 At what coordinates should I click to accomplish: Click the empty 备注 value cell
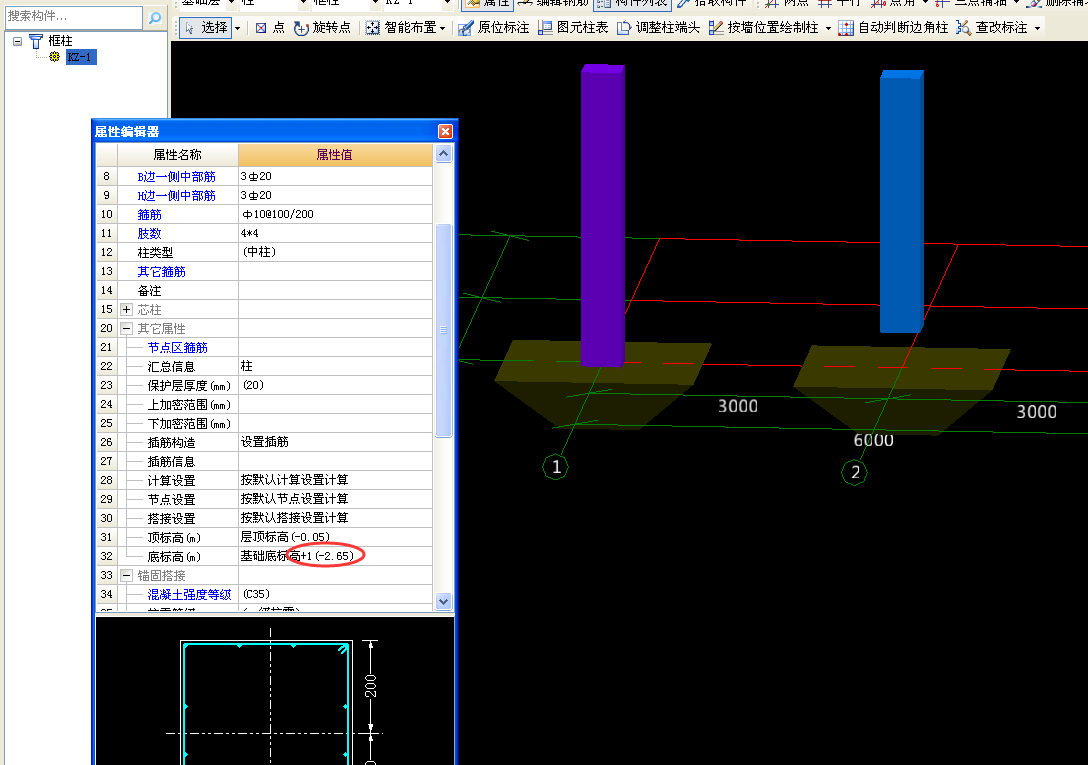pos(335,291)
